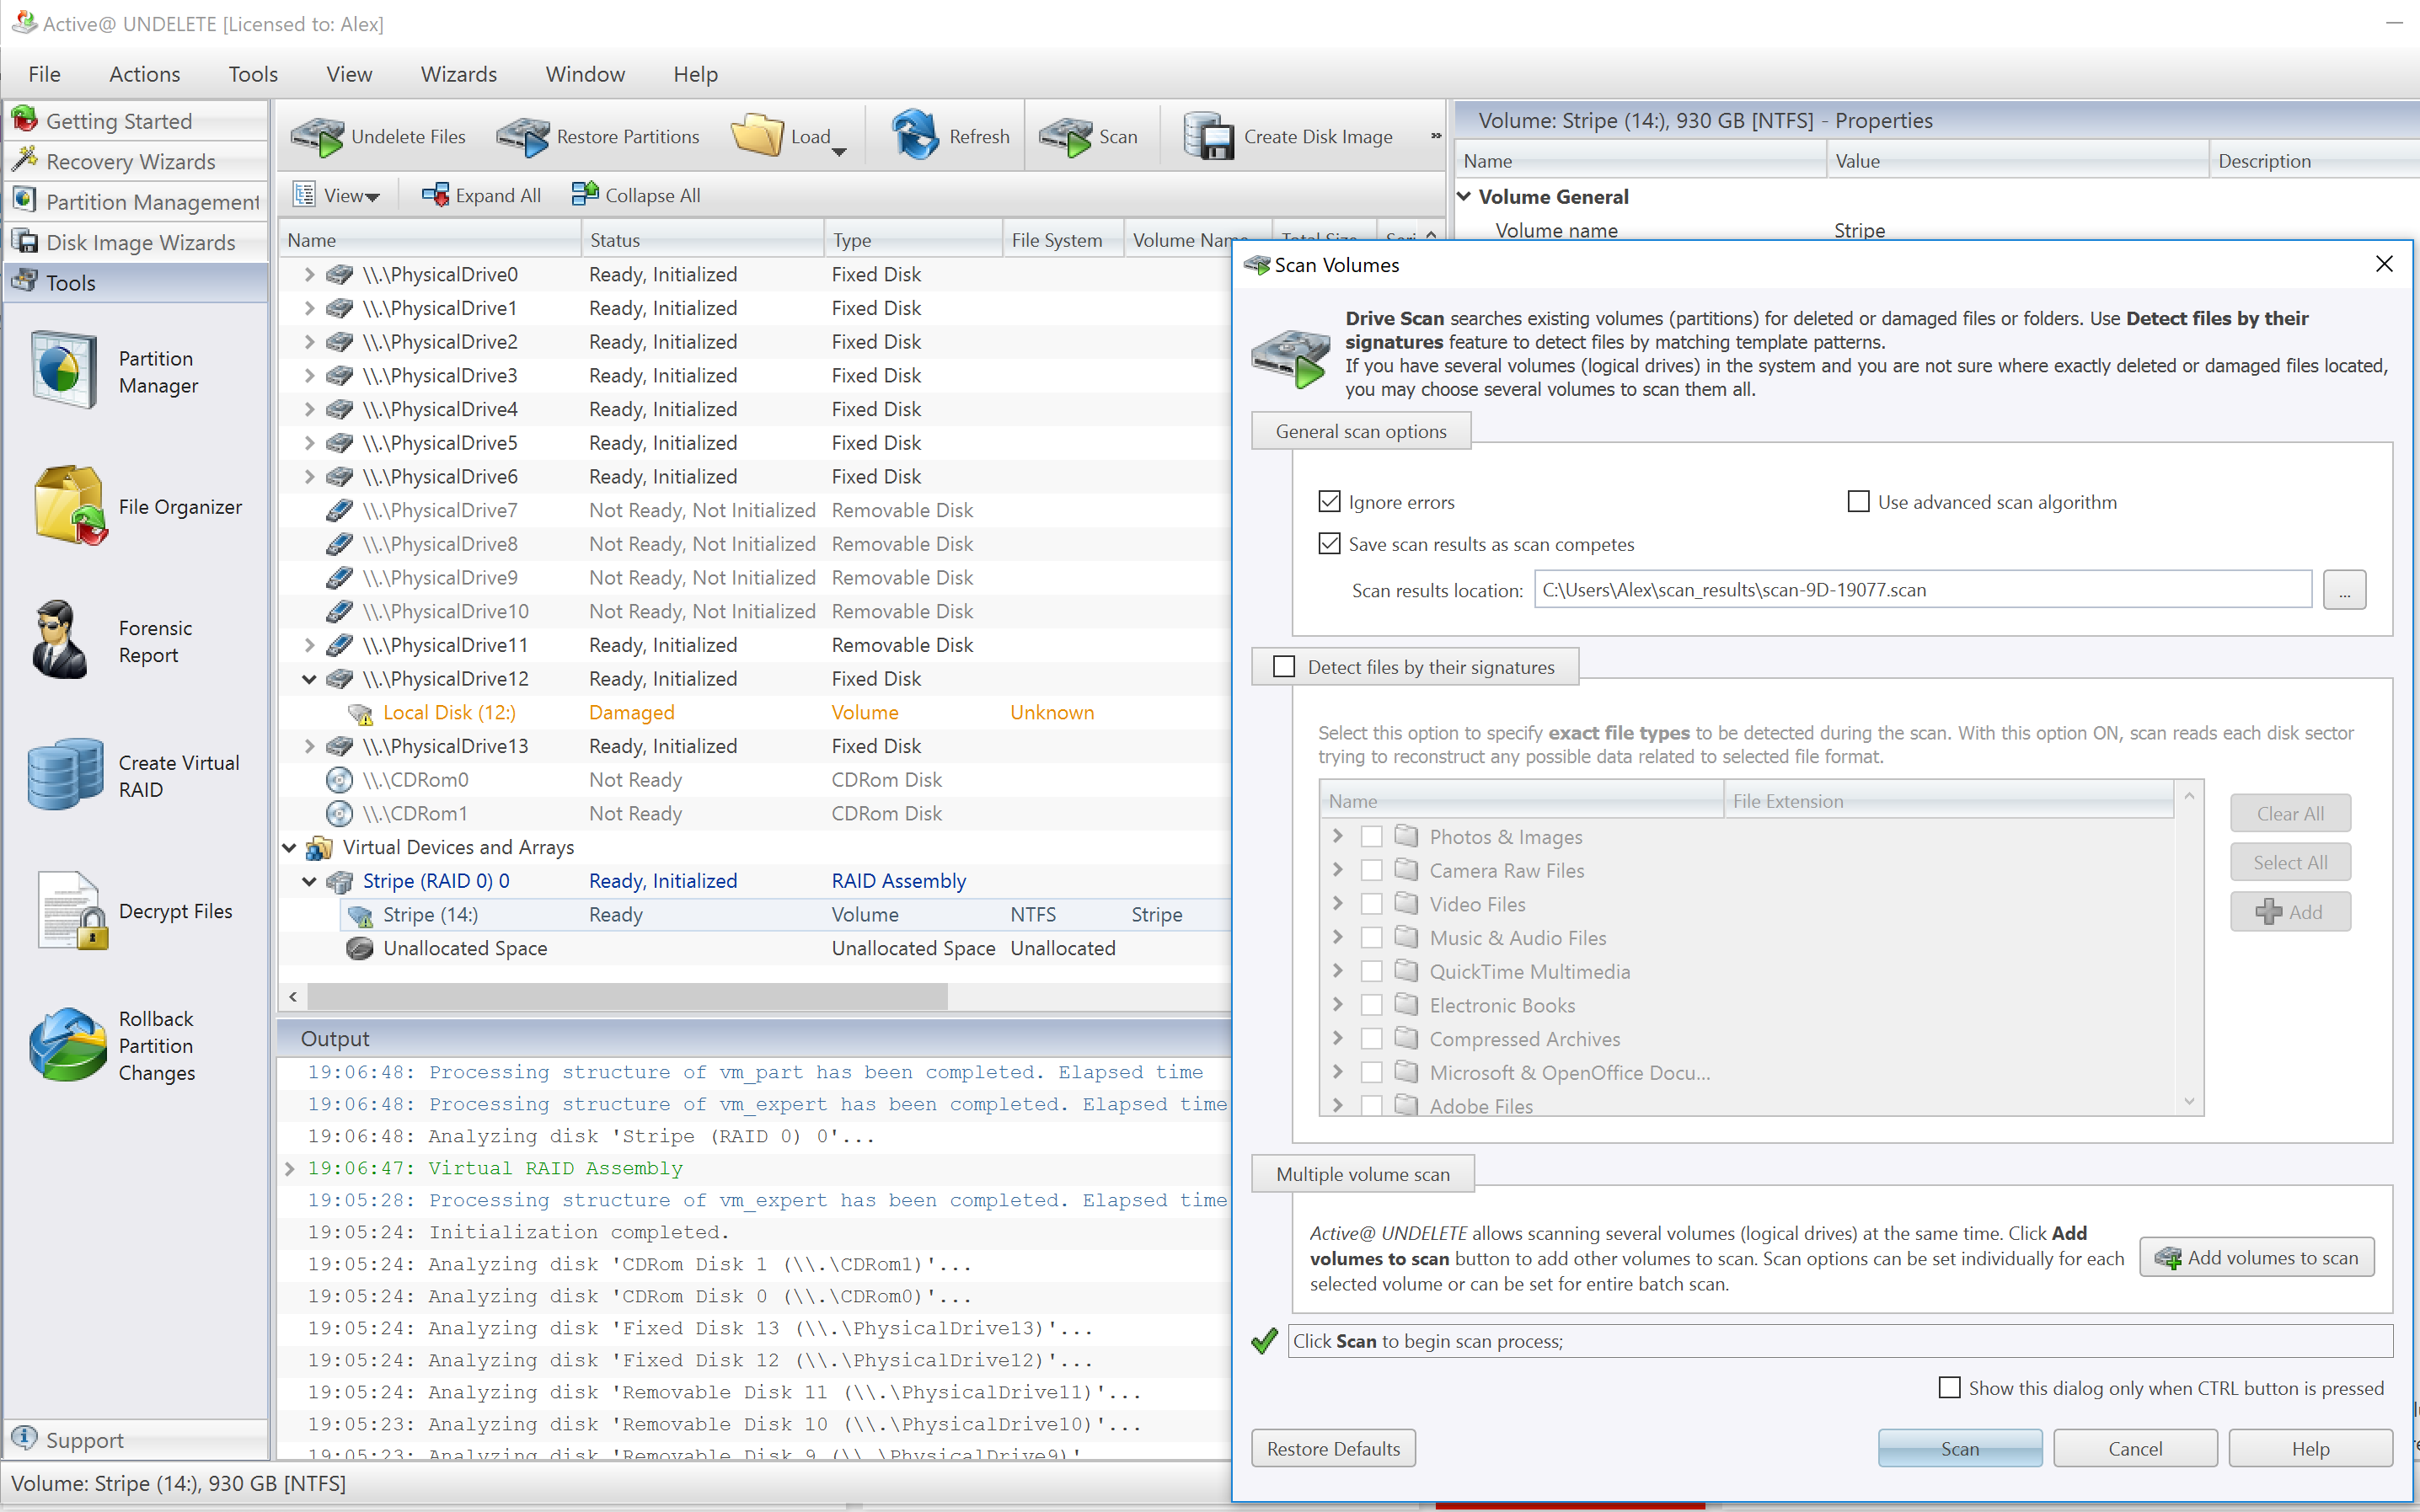Check the Video Files file type

(1371, 904)
